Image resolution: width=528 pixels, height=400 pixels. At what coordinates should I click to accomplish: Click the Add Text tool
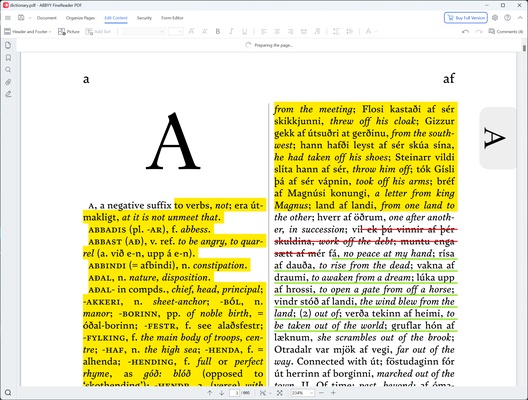pos(98,32)
